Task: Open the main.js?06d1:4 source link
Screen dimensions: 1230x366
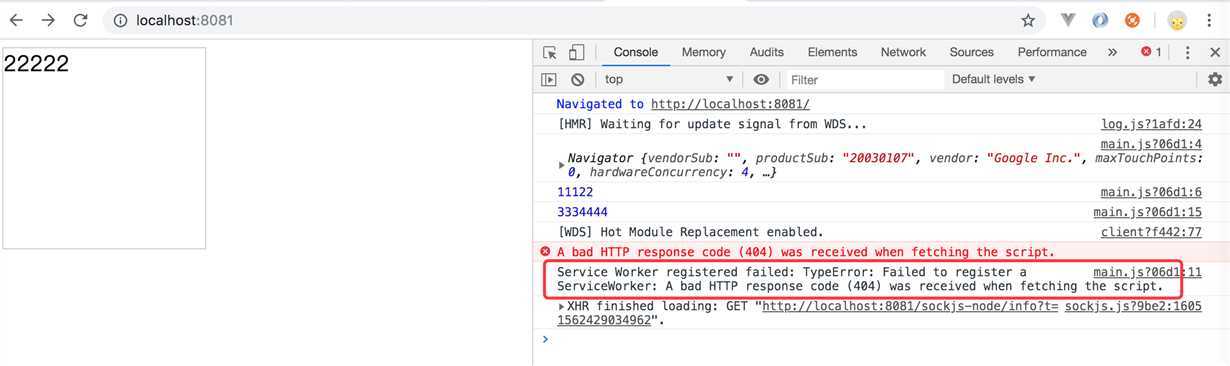Action: tap(1152, 145)
